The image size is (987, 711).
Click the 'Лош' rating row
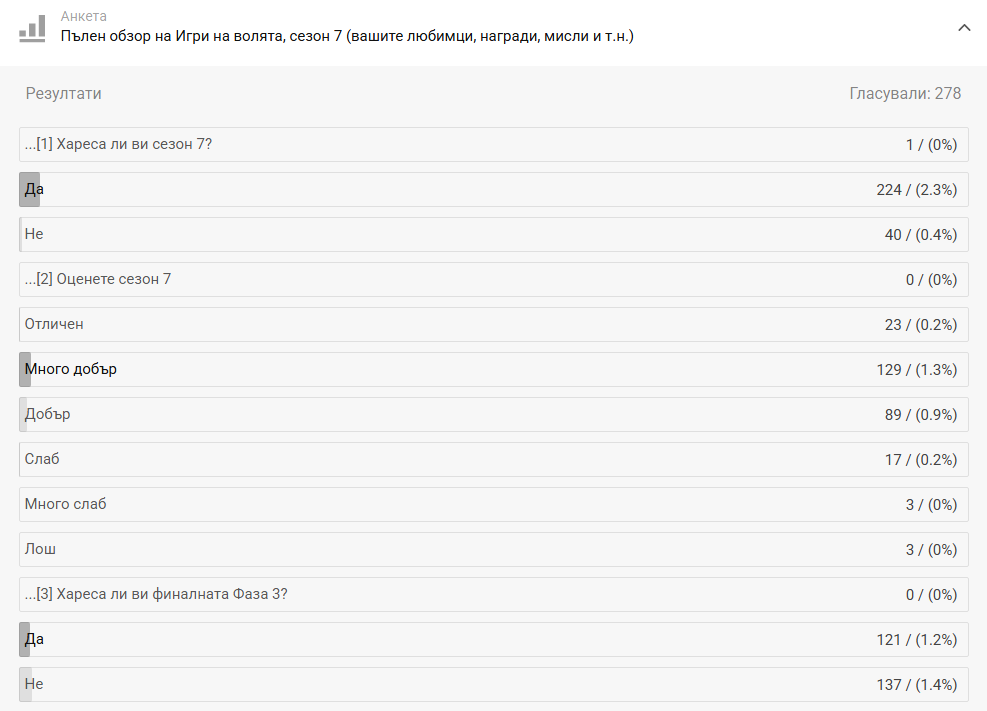pos(493,550)
